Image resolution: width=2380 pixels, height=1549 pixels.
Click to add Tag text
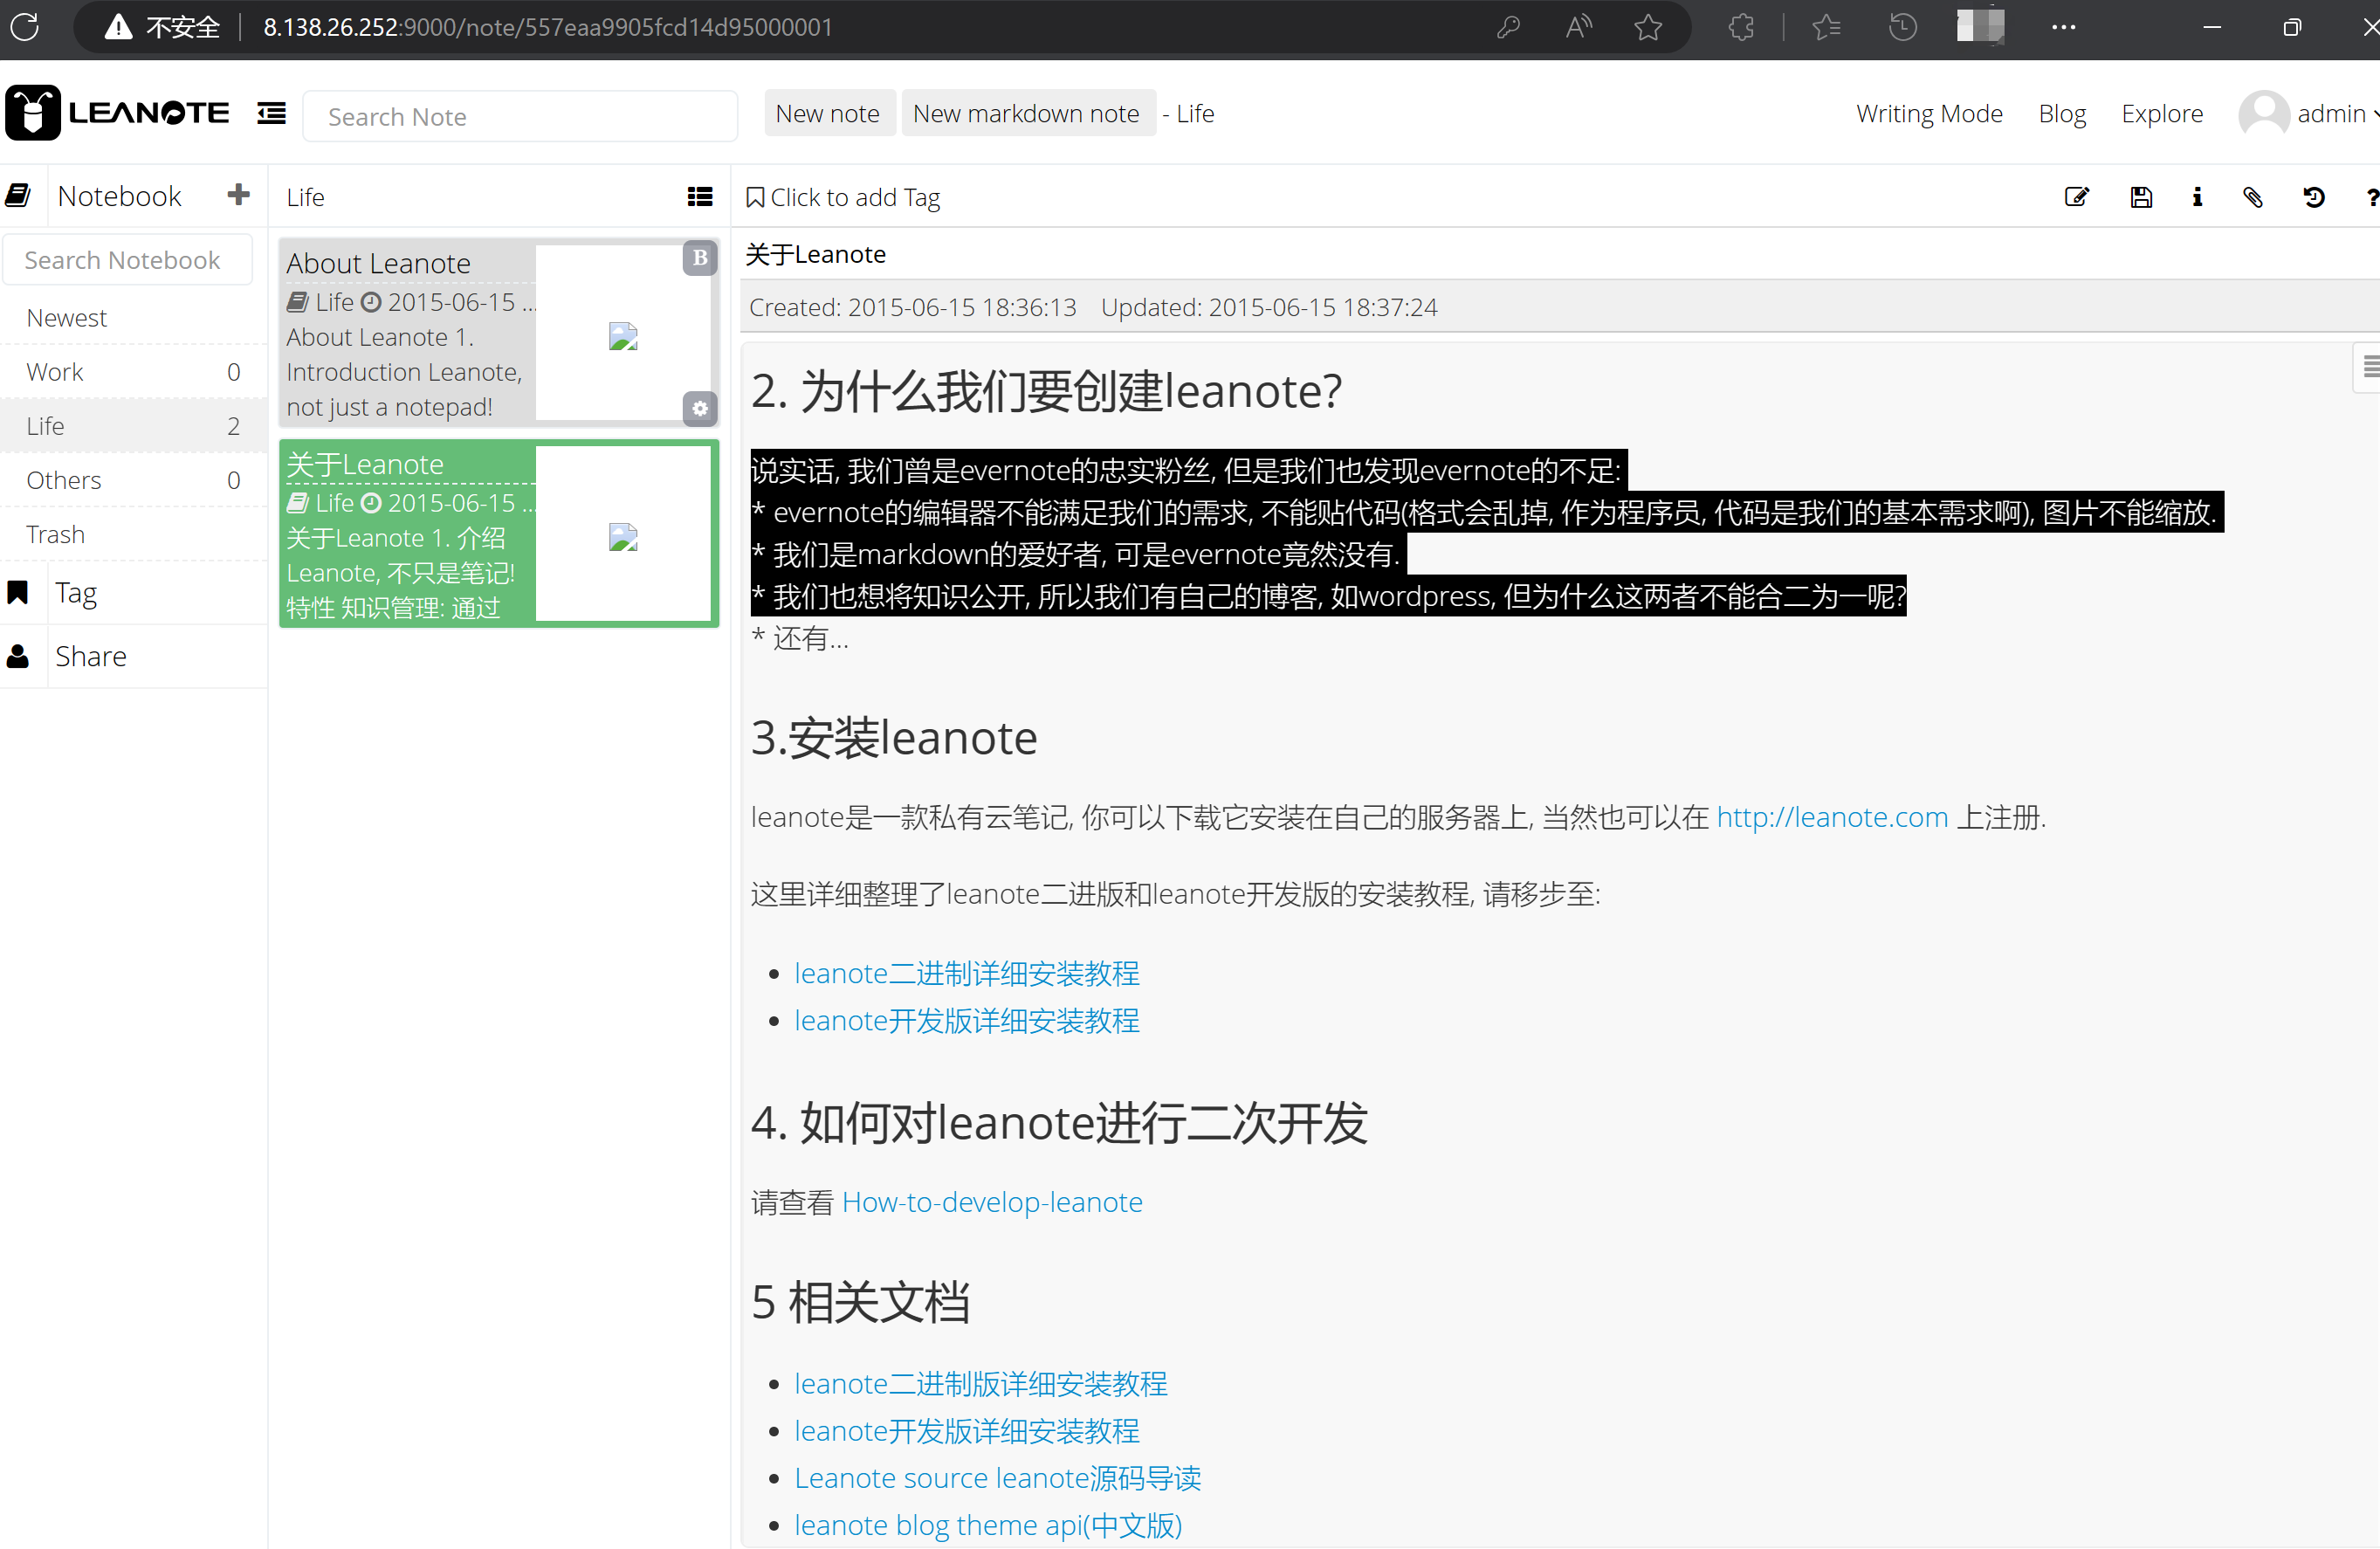(x=855, y=197)
